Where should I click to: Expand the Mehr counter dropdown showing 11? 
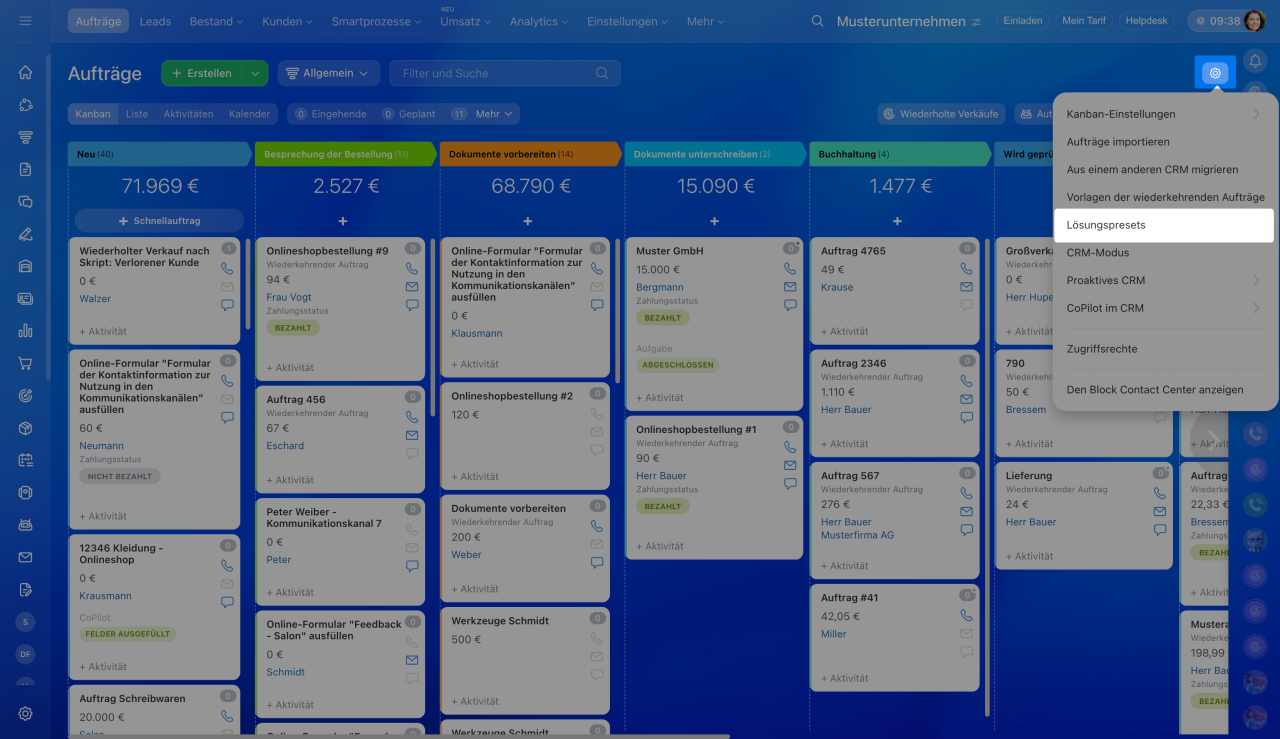click(482, 114)
